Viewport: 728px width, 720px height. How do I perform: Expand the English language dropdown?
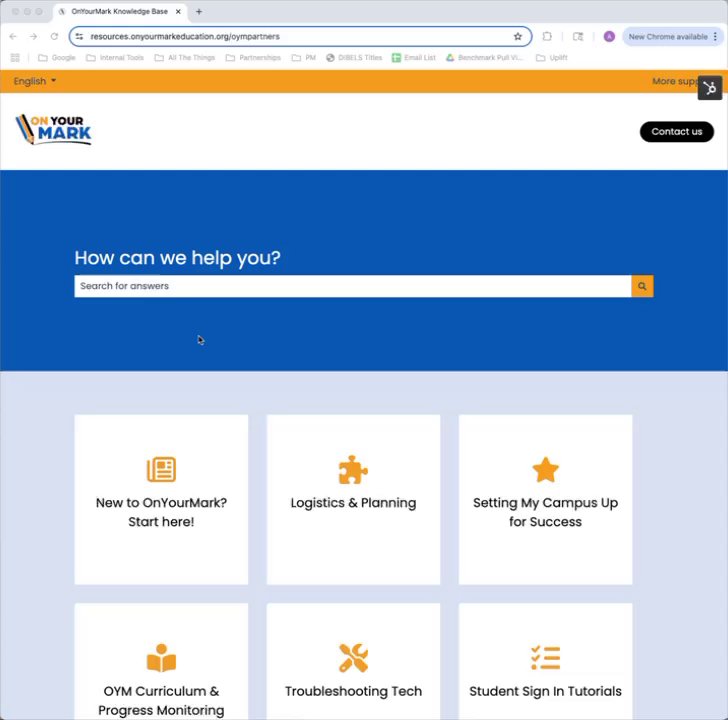(35, 81)
